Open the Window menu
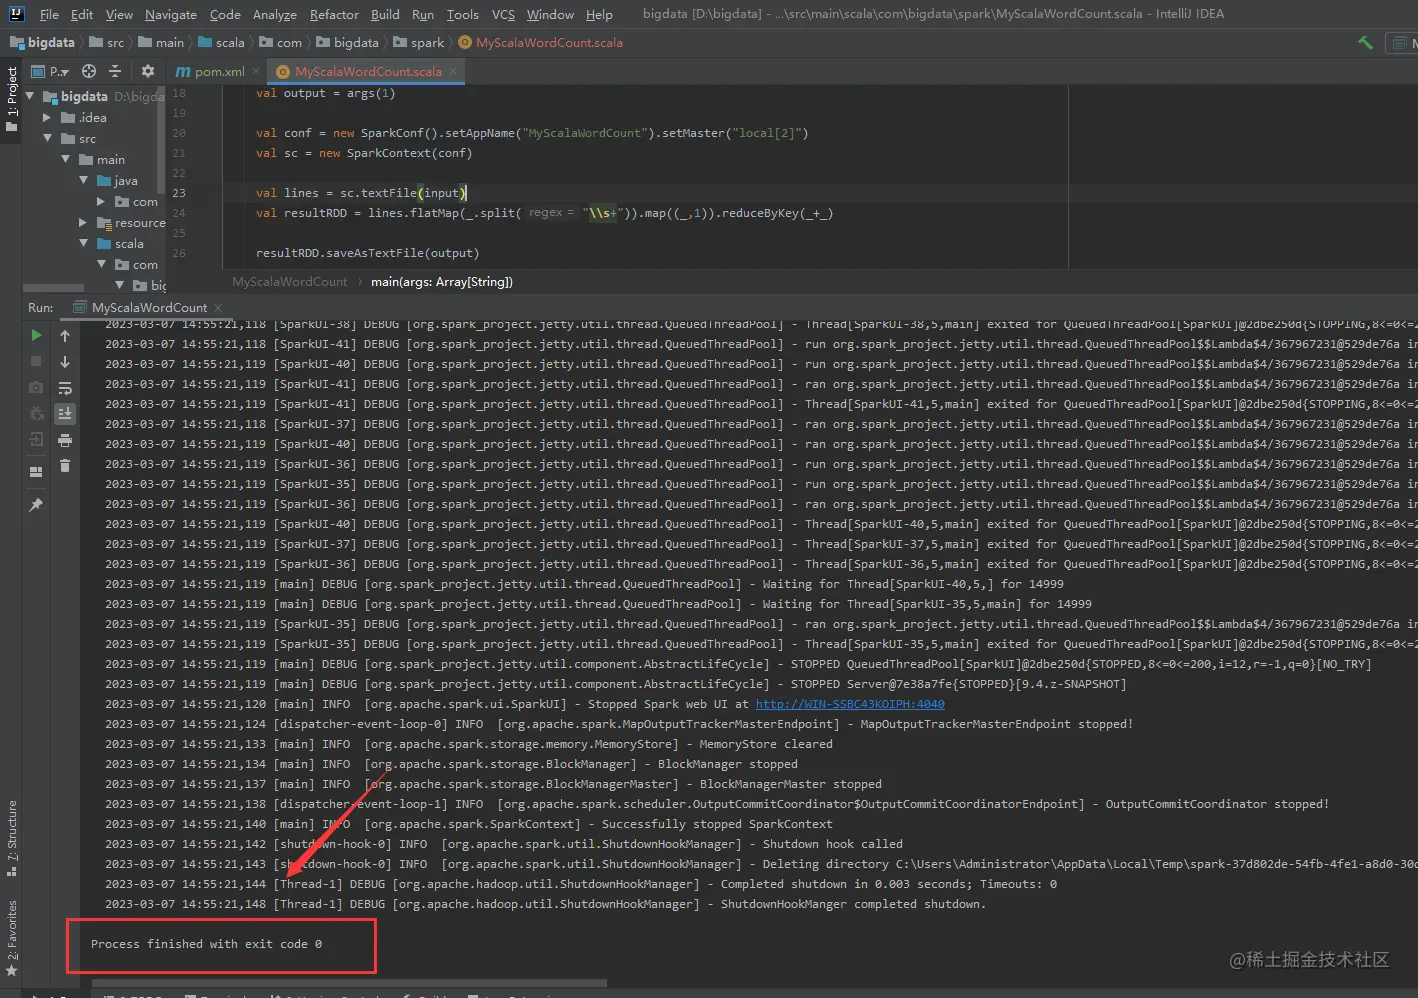The width and height of the screenshot is (1418, 998). coord(550,14)
